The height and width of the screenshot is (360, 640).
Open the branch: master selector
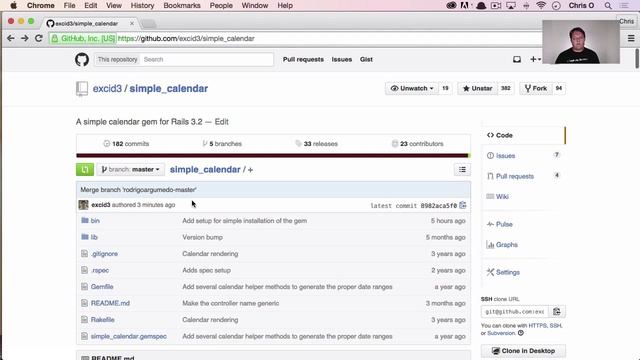point(131,169)
